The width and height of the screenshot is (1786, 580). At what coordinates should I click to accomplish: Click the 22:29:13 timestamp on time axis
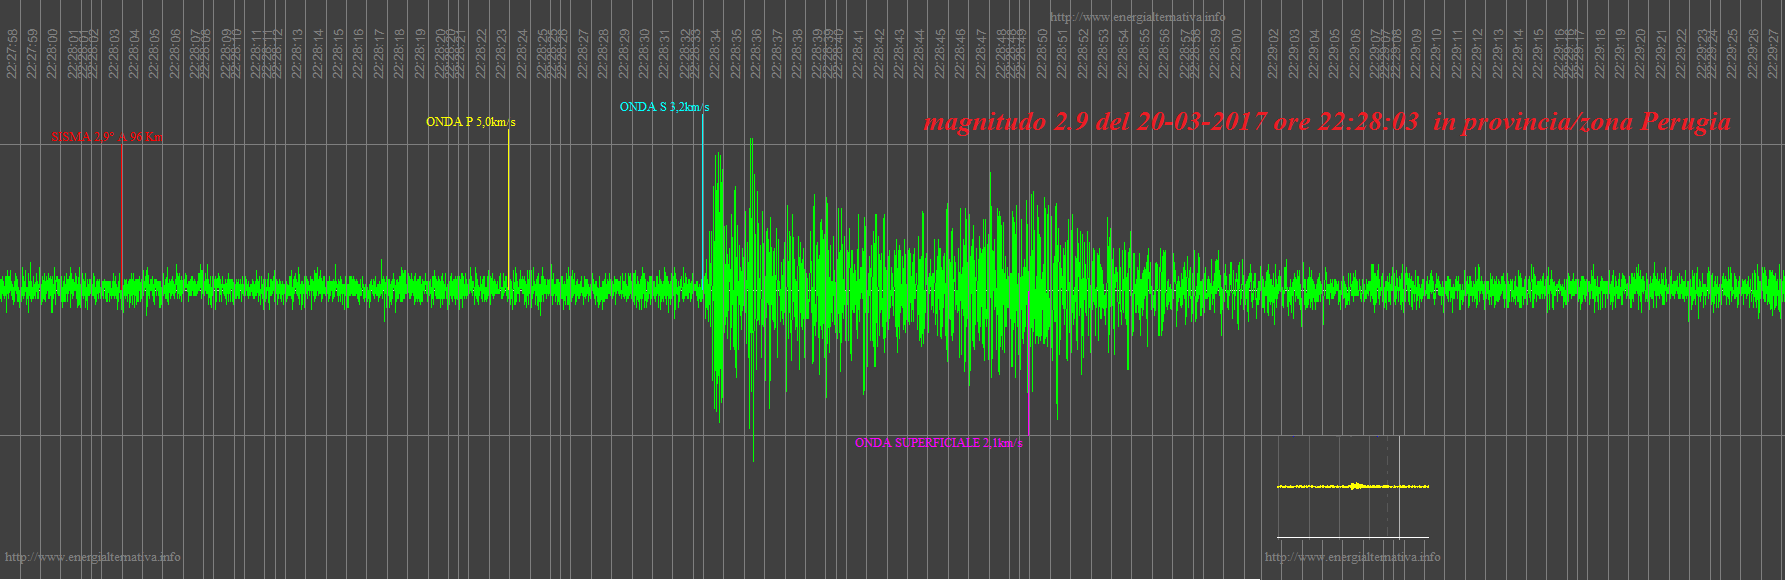click(1498, 53)
